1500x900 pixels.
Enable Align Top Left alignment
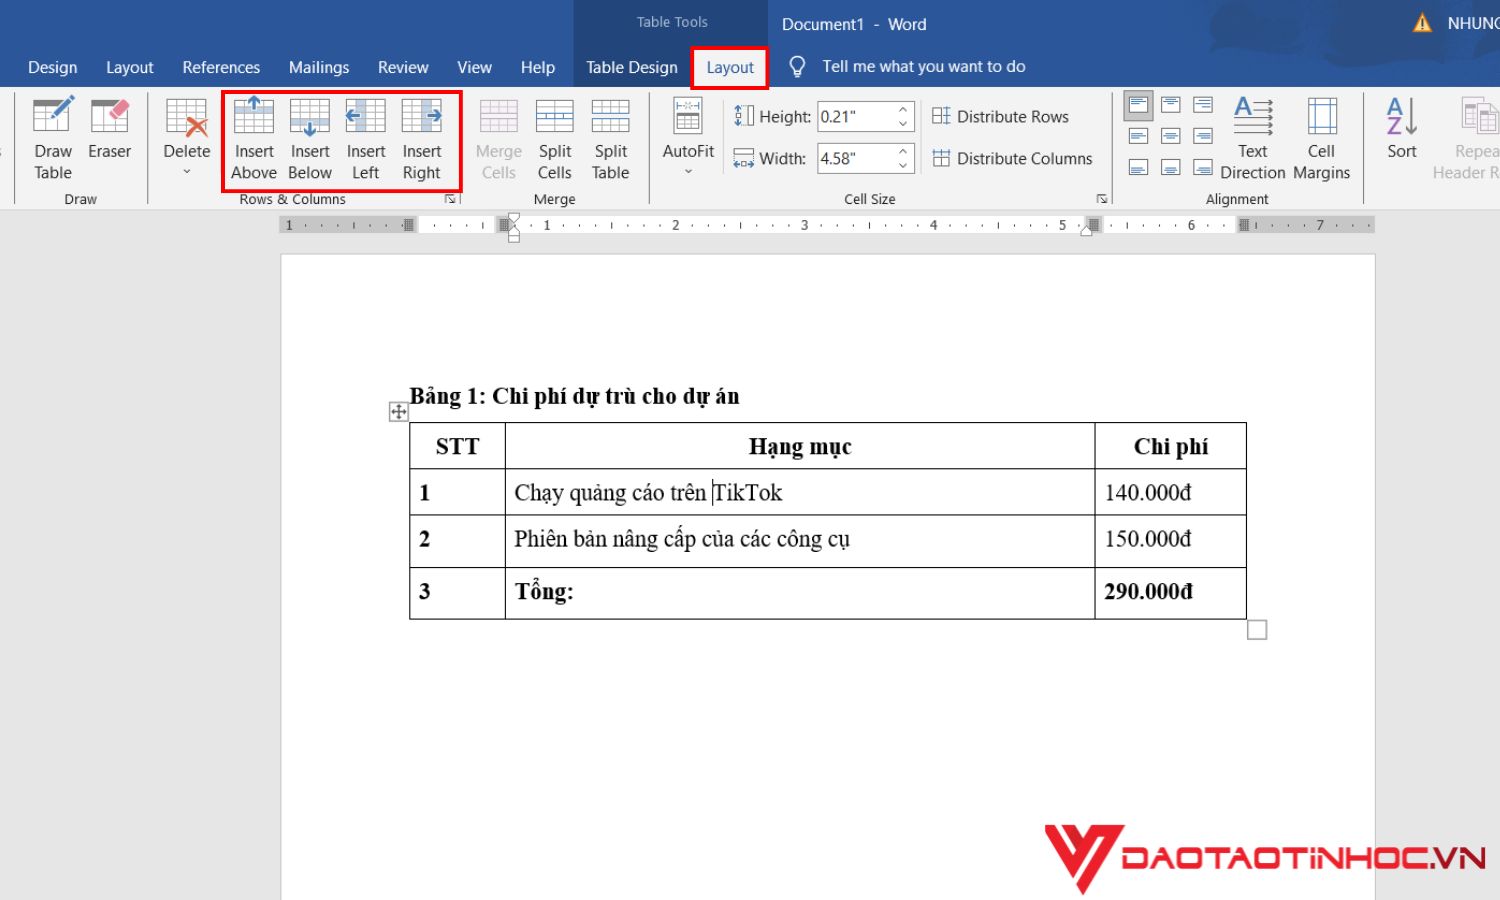1138,103
